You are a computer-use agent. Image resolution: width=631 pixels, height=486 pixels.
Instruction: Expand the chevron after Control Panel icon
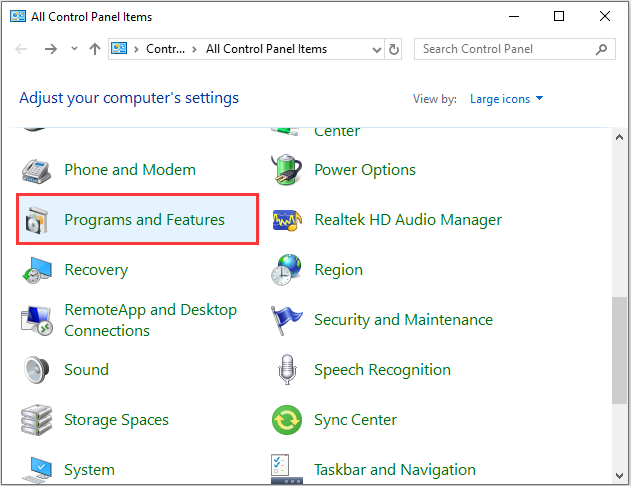136,49
